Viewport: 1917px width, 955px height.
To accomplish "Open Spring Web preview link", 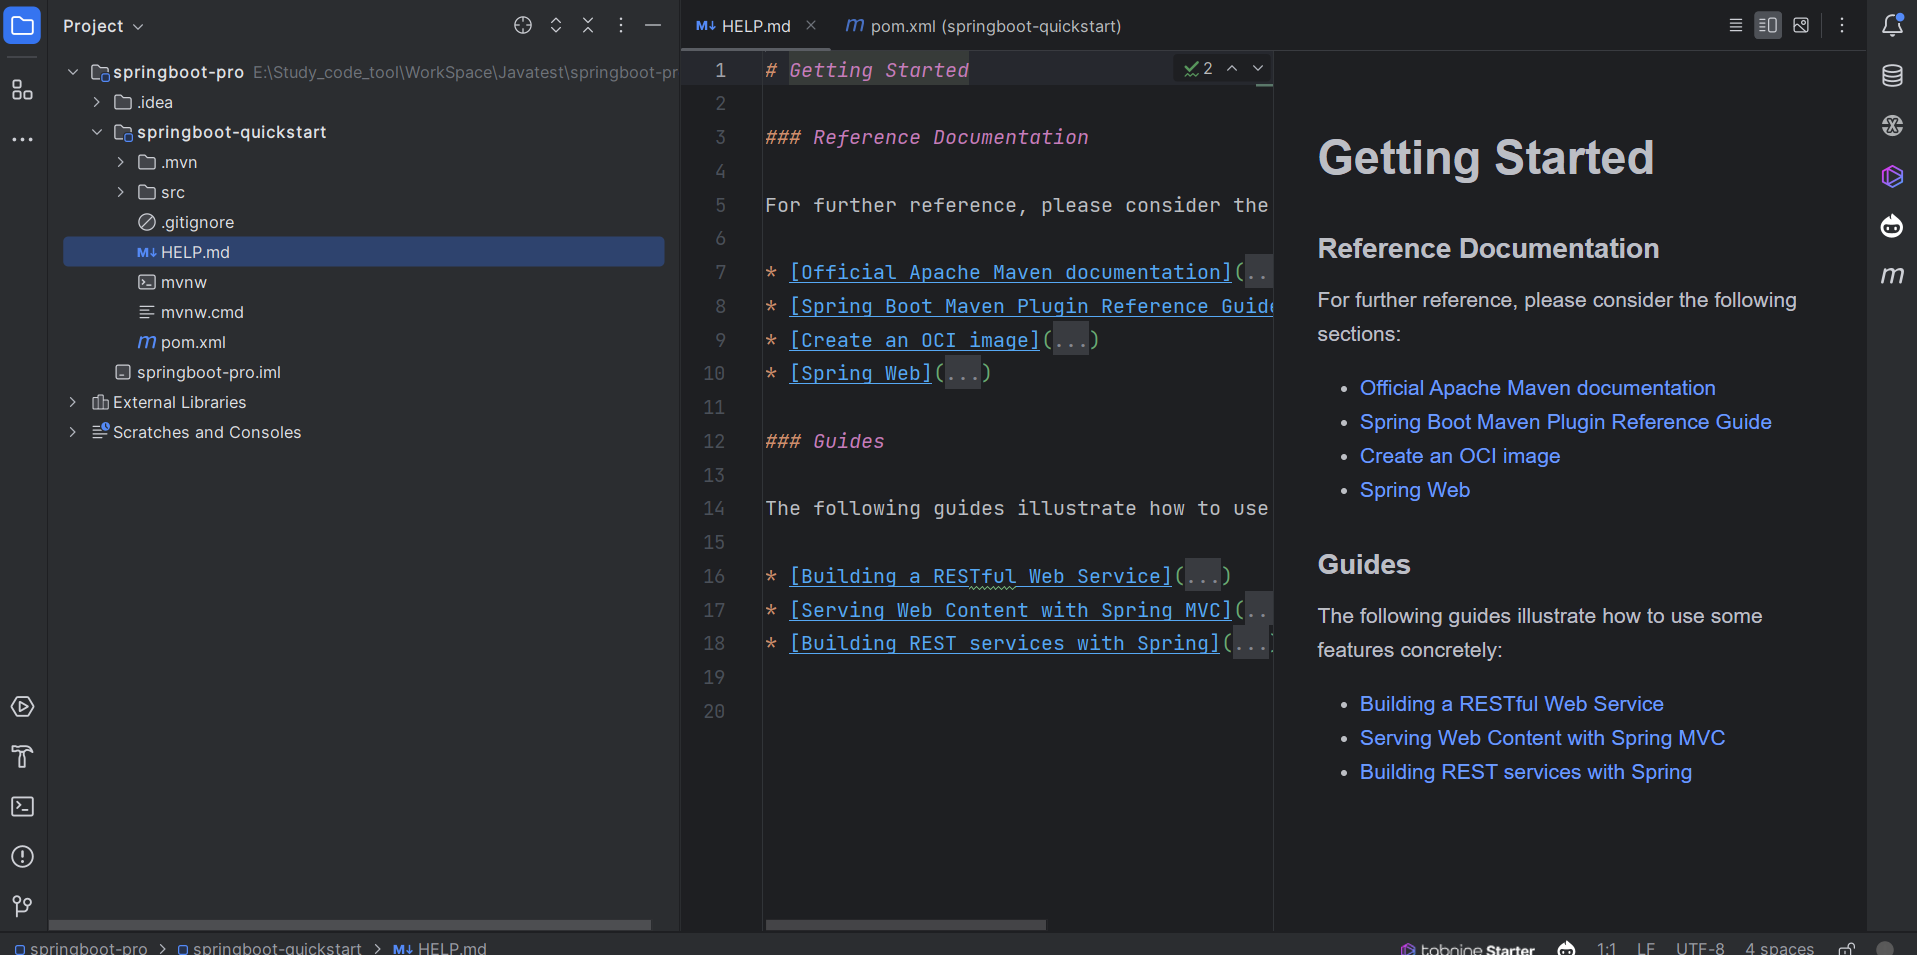I will [x=1414, y=490].
